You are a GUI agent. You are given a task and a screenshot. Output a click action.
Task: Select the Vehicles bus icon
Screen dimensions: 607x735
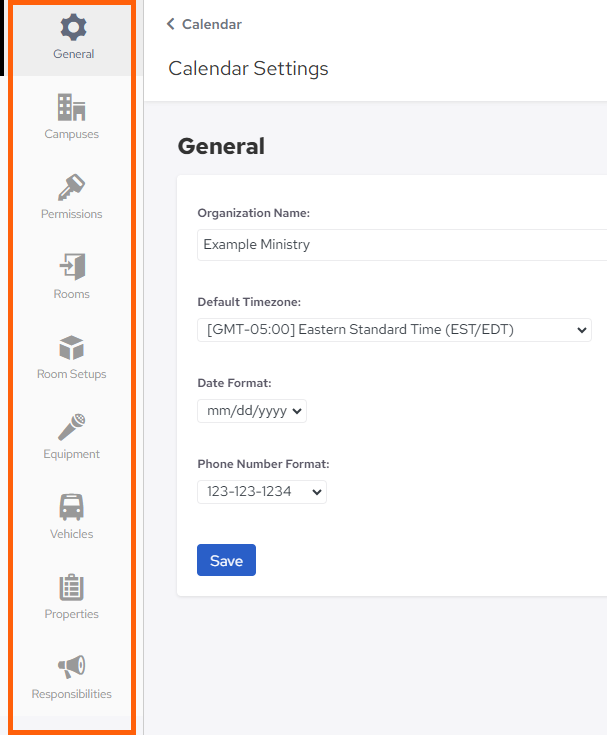click(71, 507)
